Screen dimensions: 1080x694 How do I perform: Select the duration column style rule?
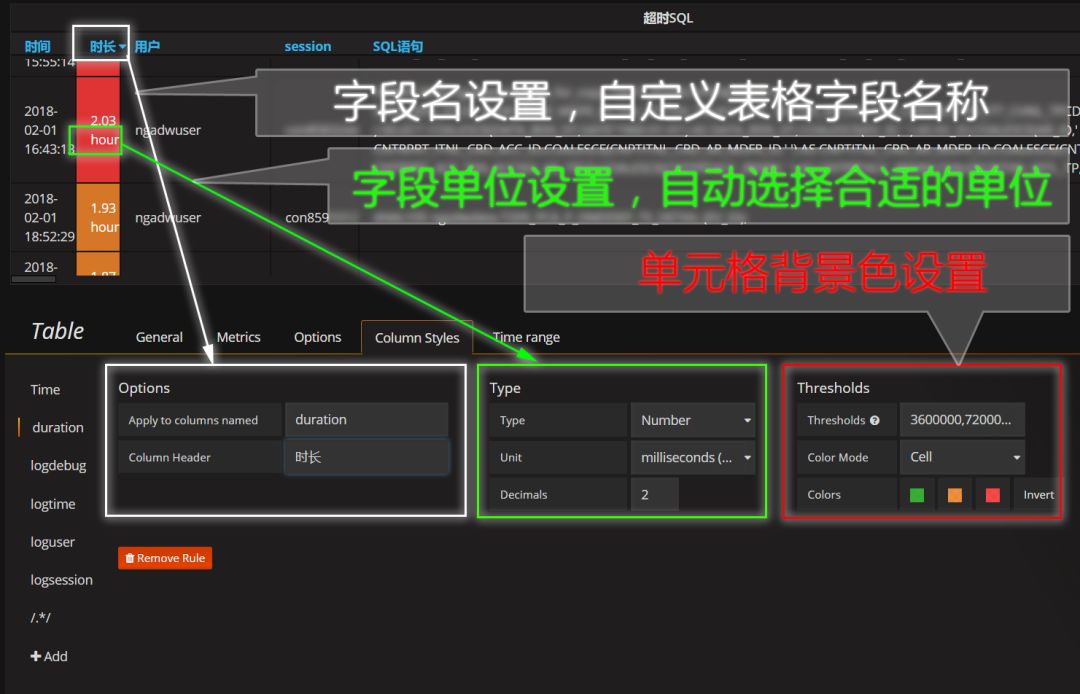[x=58, y=428]
